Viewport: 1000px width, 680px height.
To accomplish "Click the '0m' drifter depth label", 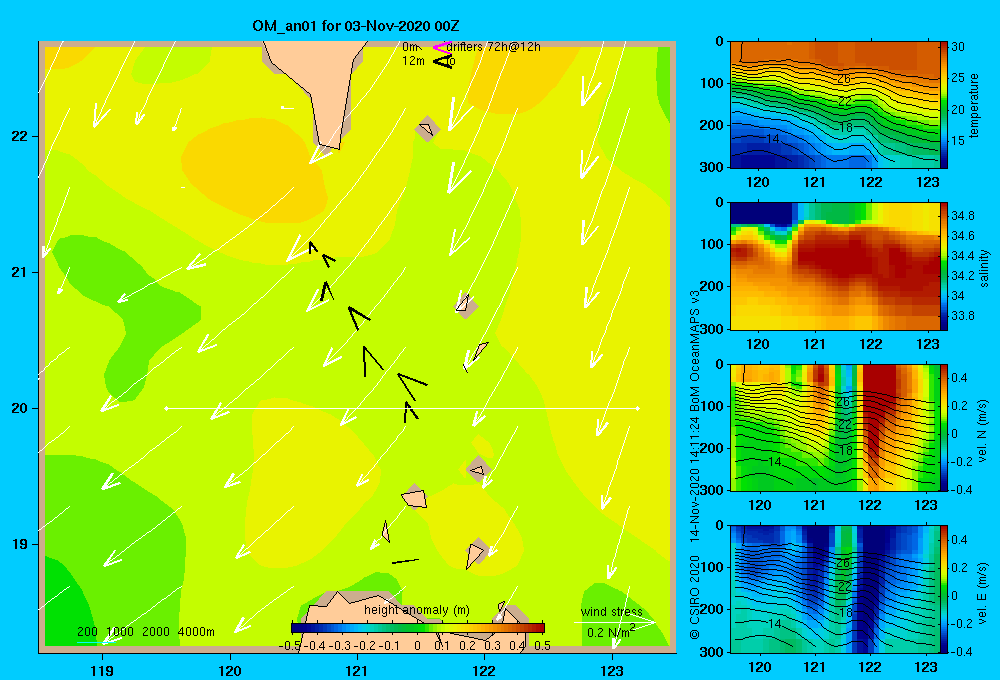I will point(410,47).
